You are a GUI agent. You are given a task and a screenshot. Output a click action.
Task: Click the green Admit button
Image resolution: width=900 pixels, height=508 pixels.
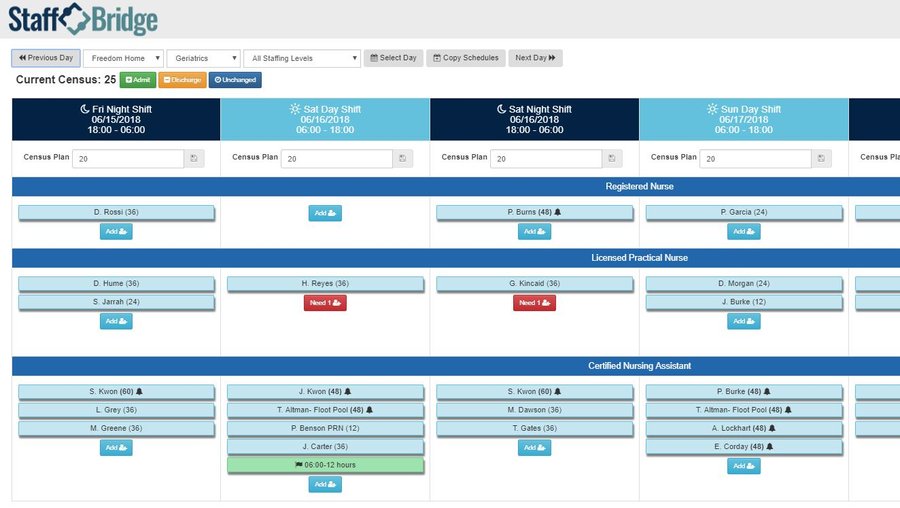coord(137,80)
